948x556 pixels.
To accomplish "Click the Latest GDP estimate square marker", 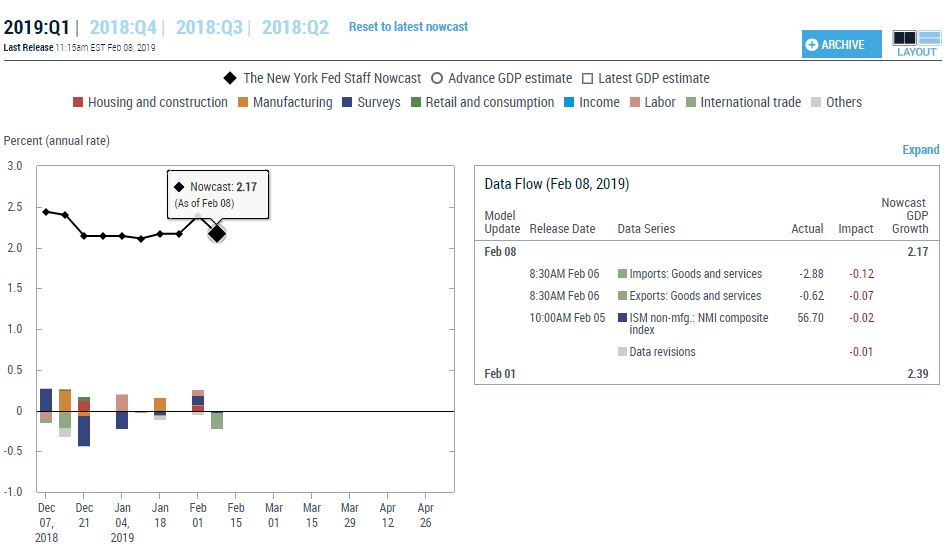I will (x=588, y=78).
